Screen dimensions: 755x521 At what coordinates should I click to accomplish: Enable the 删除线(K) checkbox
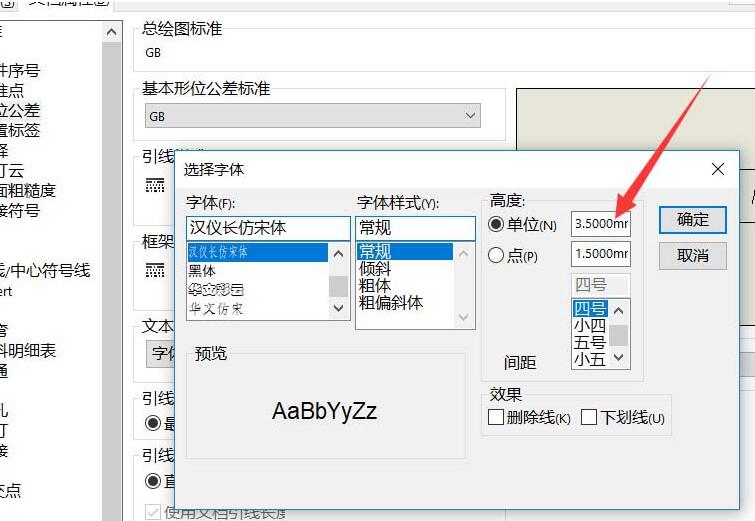tap(495, 417)
